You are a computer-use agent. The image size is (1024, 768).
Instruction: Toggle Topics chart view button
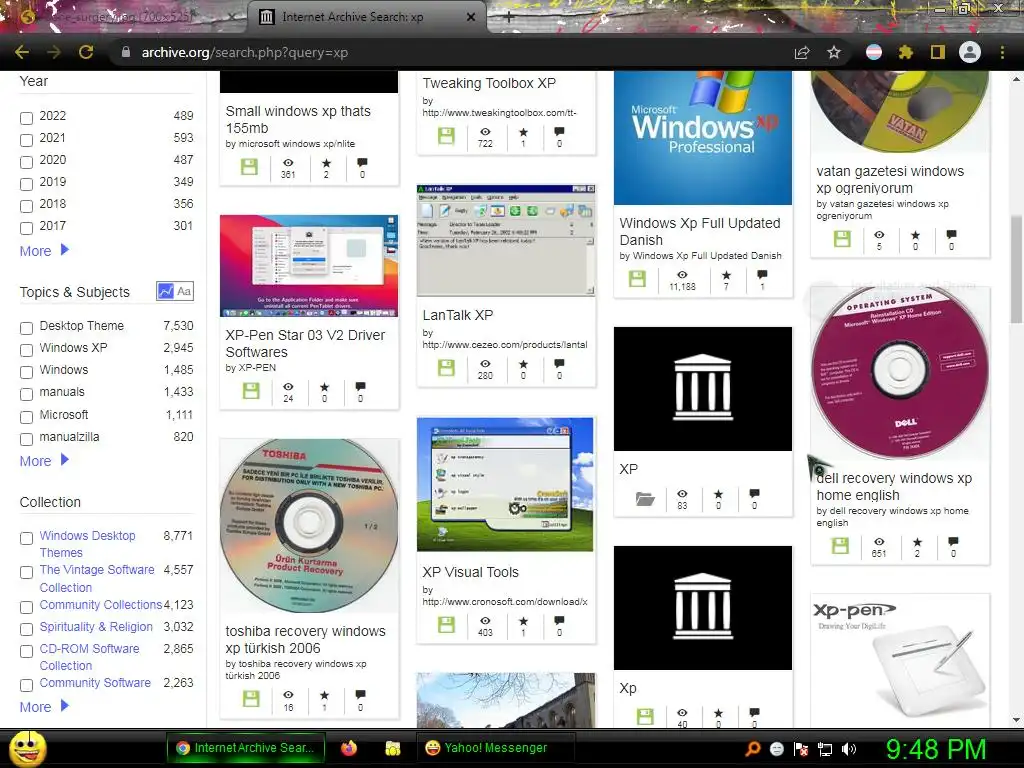[166, 291]
